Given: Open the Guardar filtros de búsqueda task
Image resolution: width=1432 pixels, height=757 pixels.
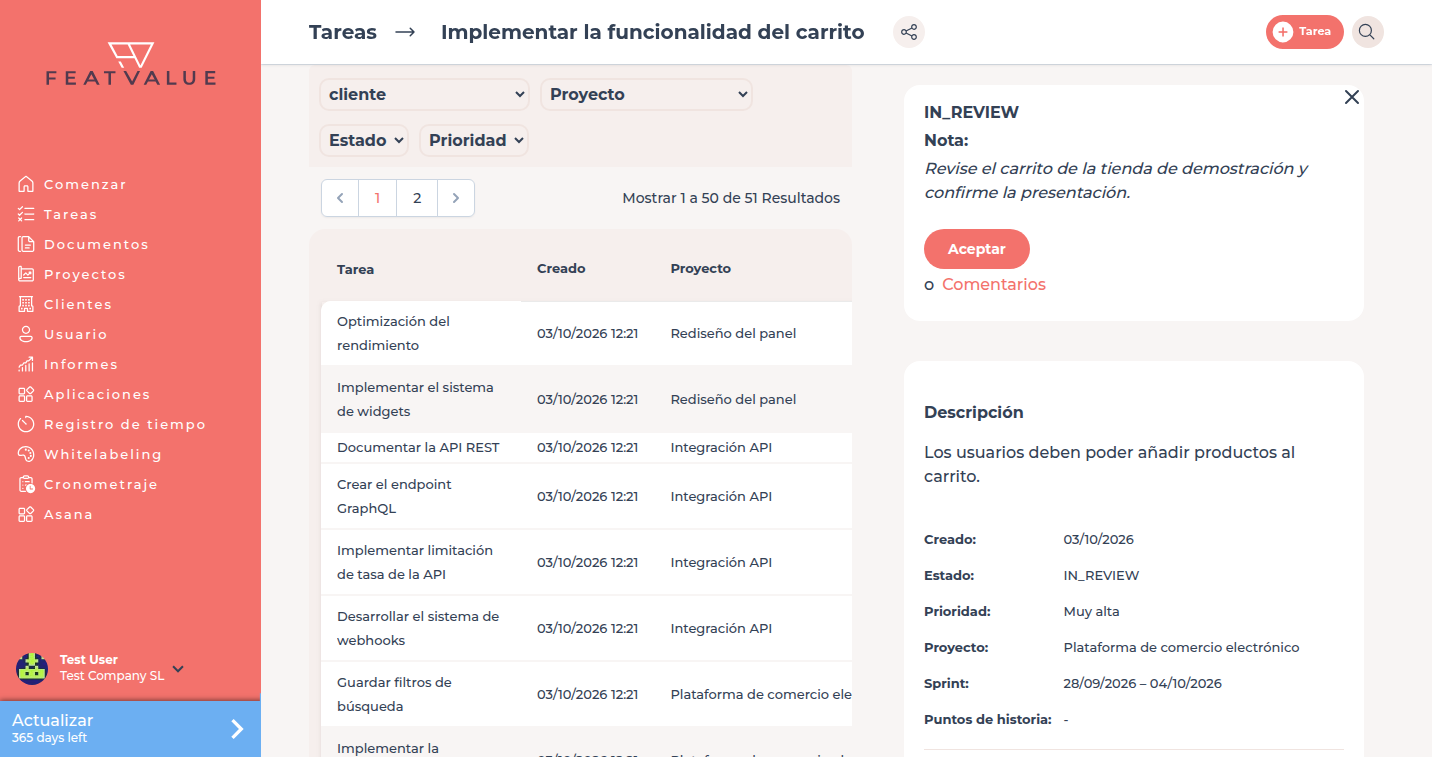Looking at the screenshot, I should coord(586,694).
